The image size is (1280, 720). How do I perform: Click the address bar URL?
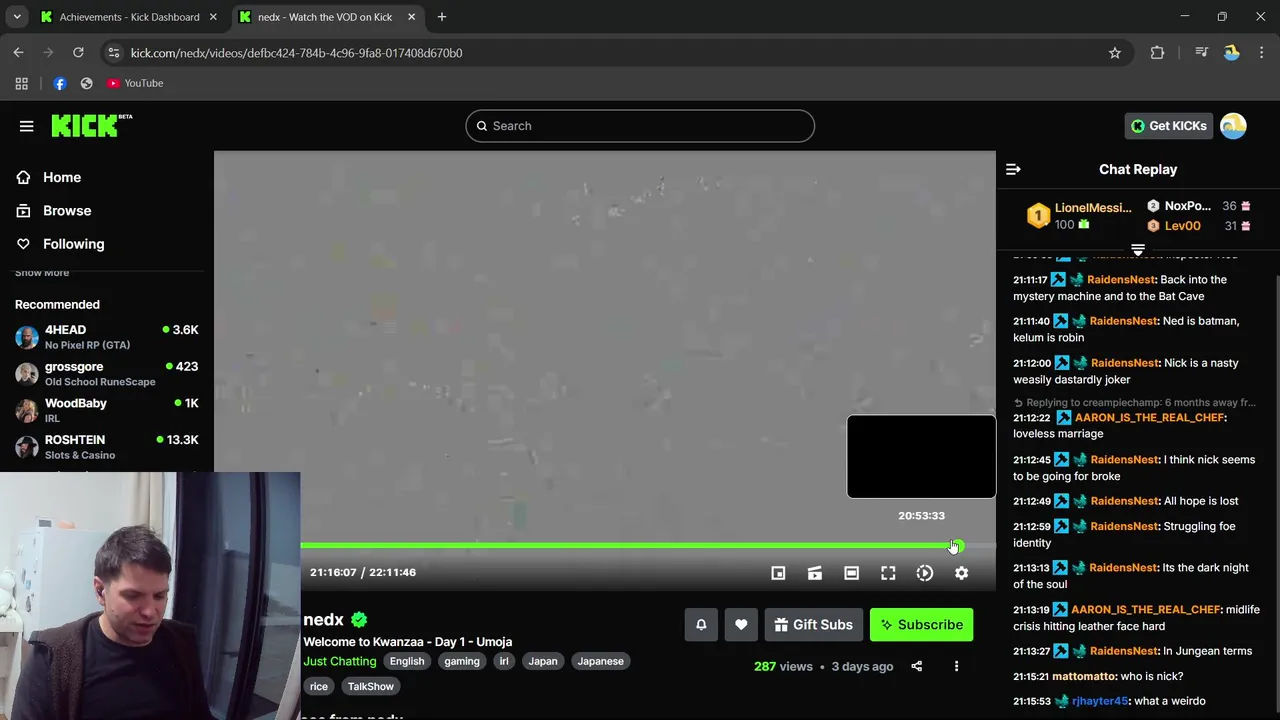[x=296, y=53]
